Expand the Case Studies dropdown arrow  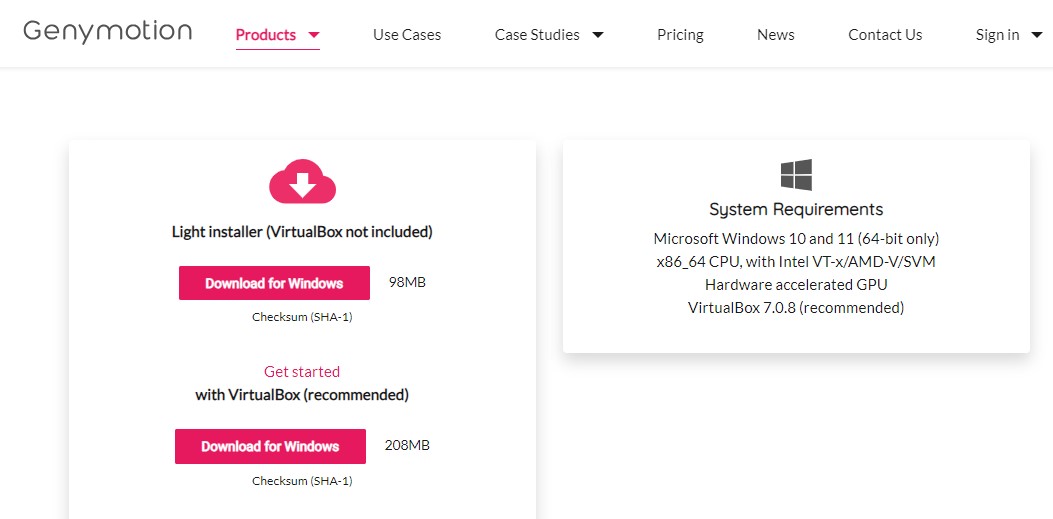click(x=598, y=35)
